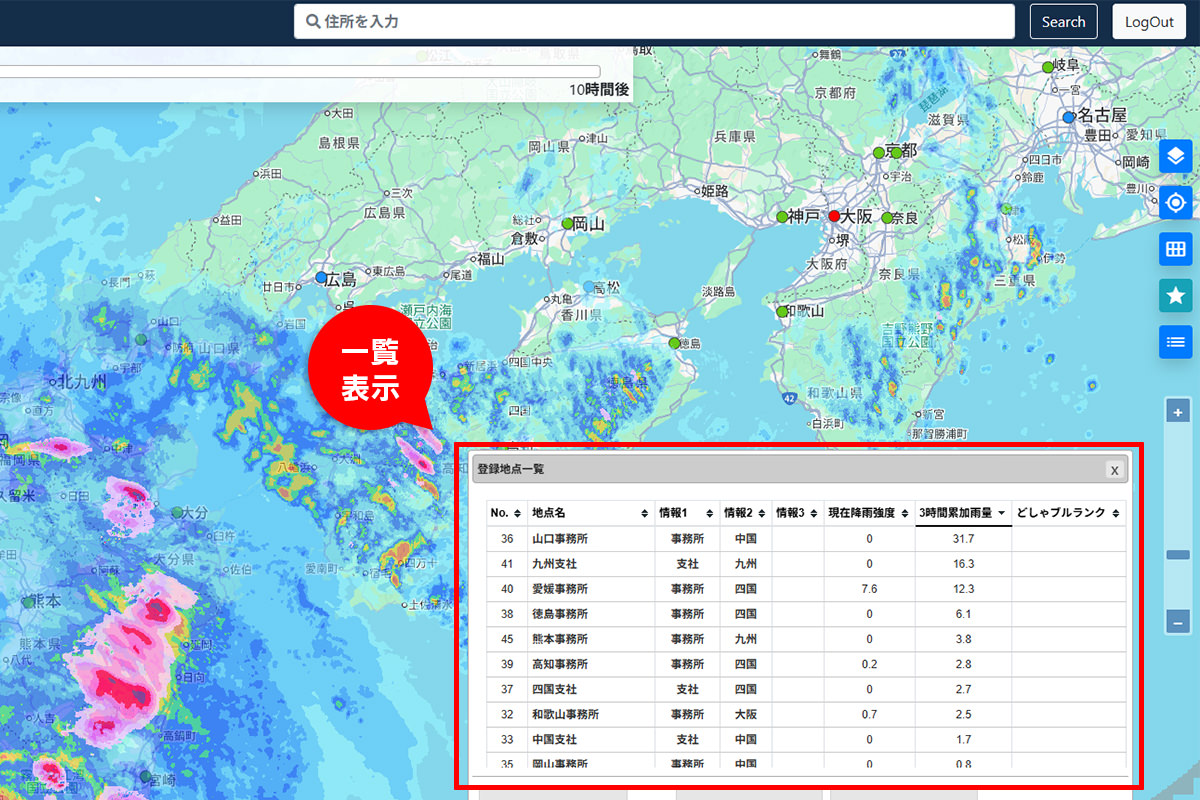1200x800 pixels.
Task: Sort table by 3時間累加雨量 column
Action: pyautogui.click(x=963, y=513)
